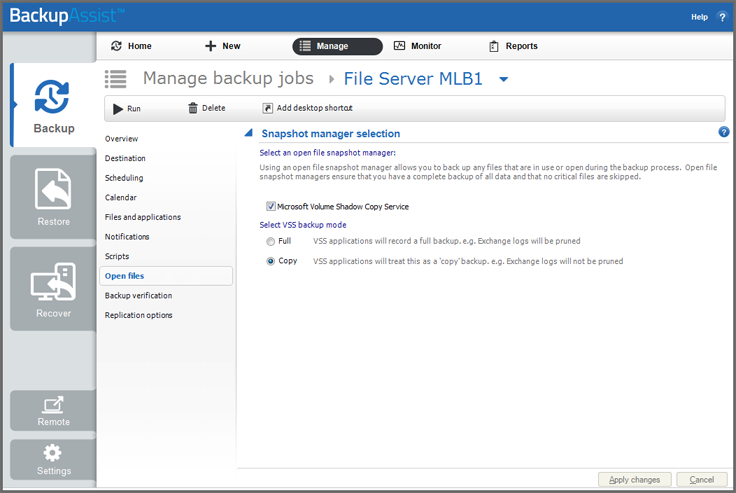Click the 'Select VSS backup mode' heading
736x493 pixels.
303,225
